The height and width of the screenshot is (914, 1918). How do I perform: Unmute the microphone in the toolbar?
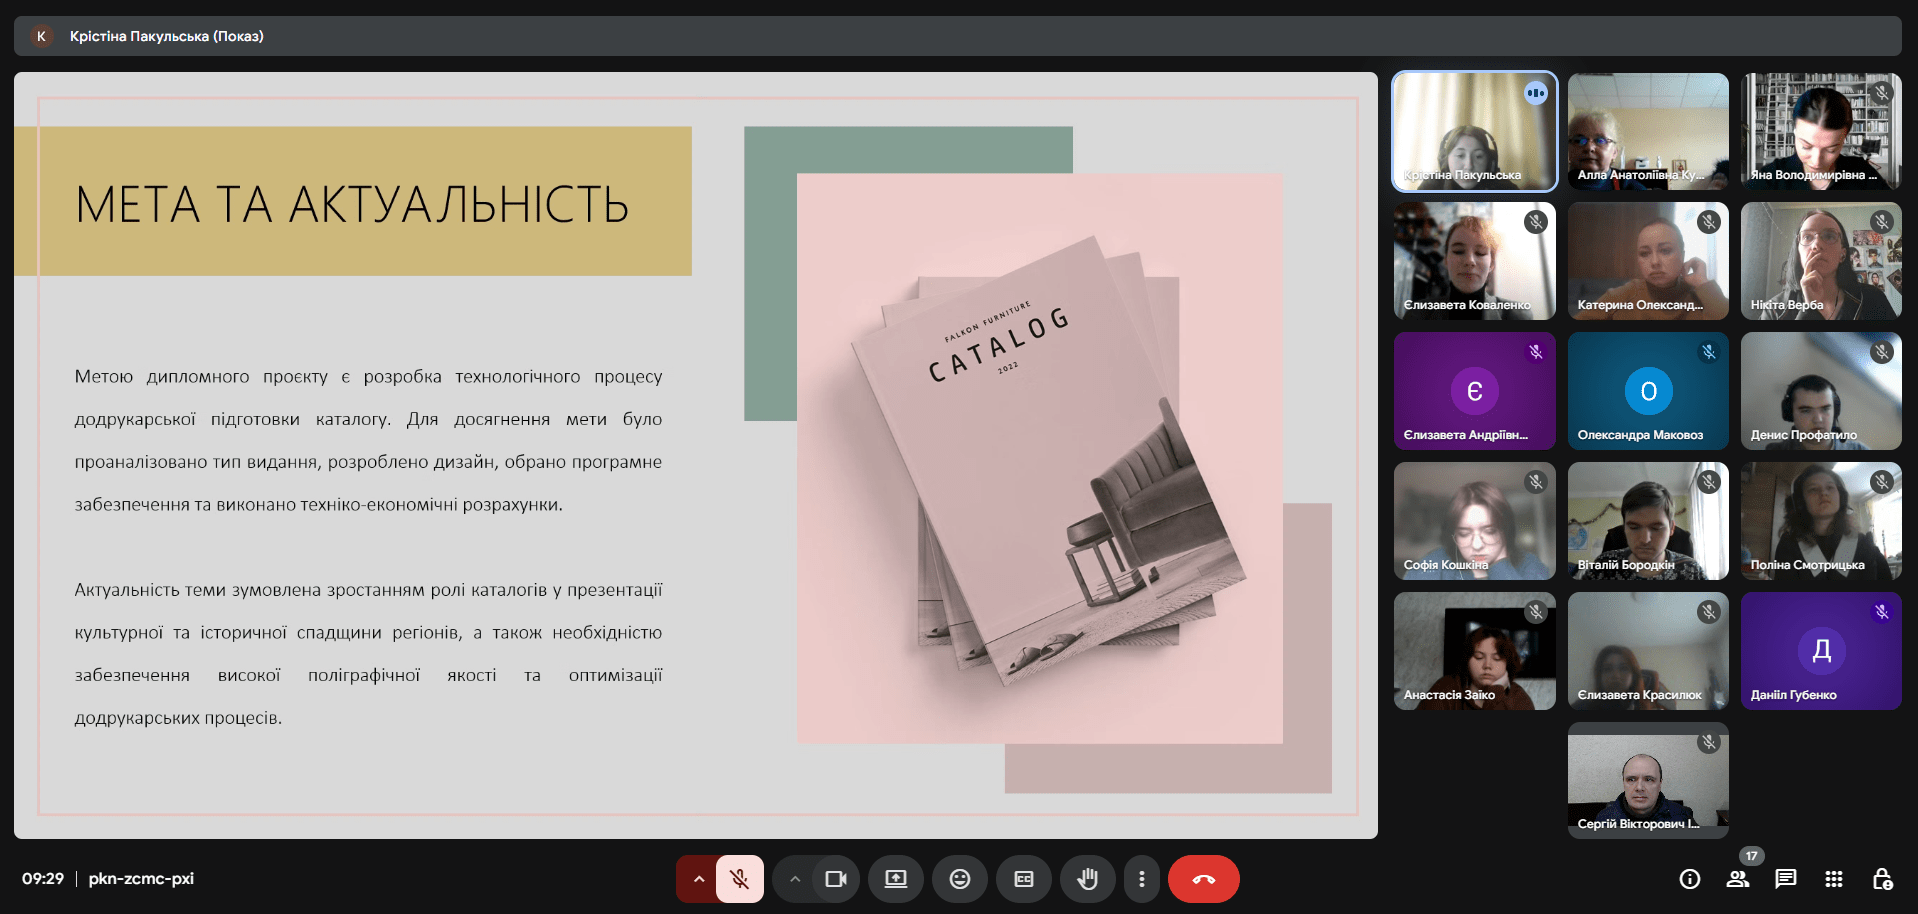740,879
